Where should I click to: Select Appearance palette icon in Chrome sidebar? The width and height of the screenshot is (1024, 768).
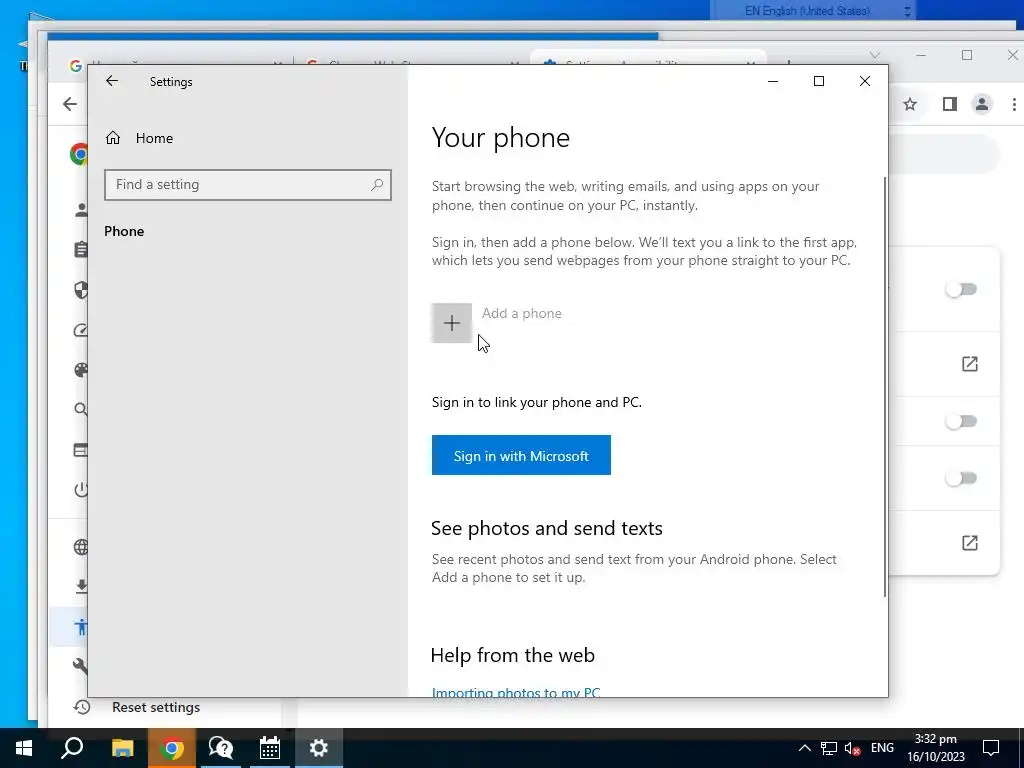click(x=81, y=370)
